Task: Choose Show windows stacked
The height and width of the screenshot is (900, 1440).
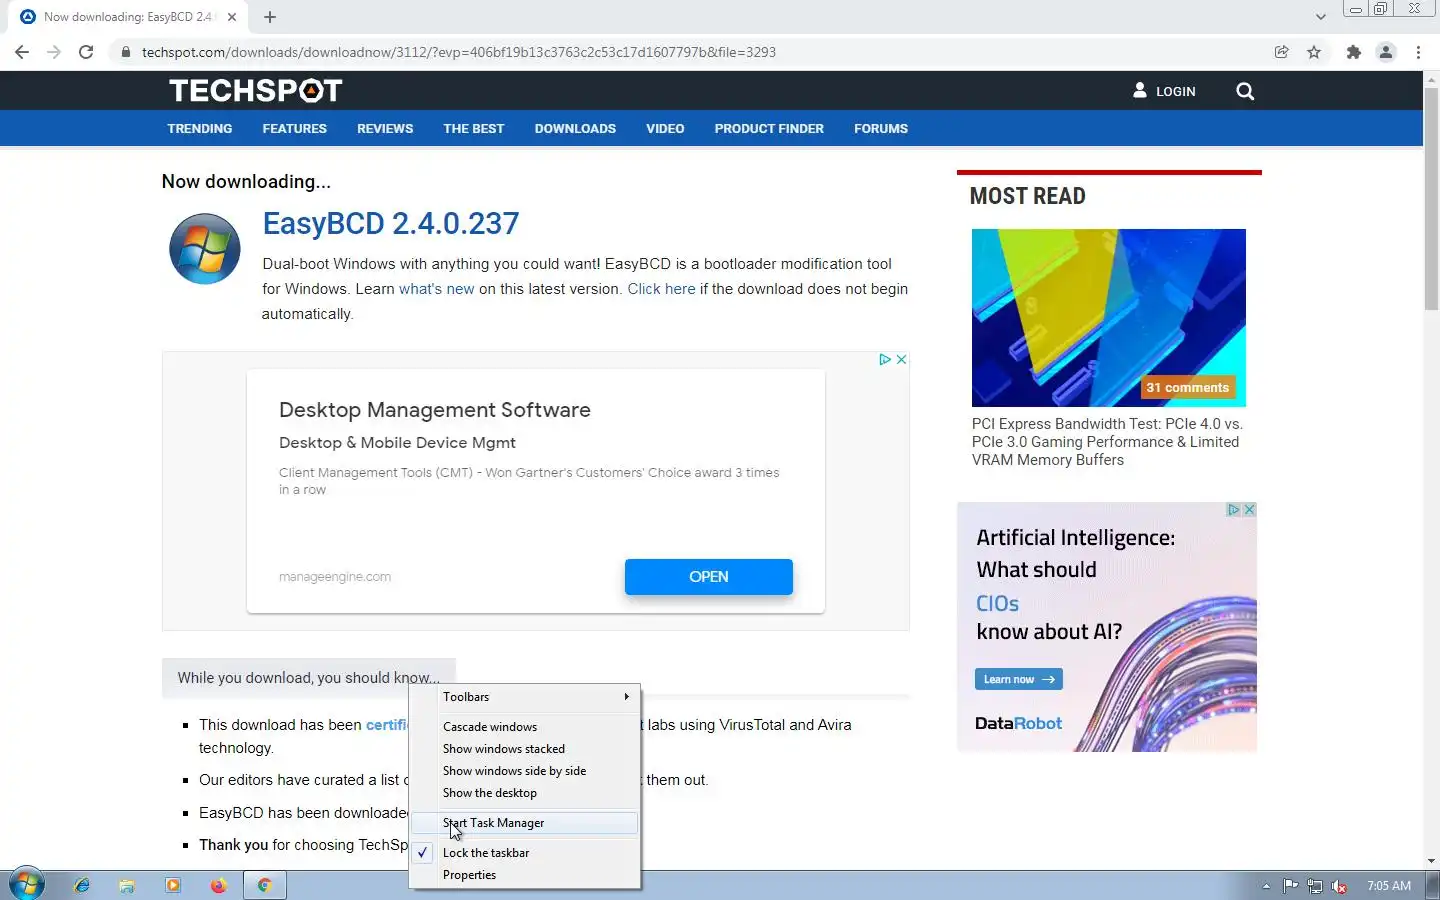Action: (x=525, y=749)
